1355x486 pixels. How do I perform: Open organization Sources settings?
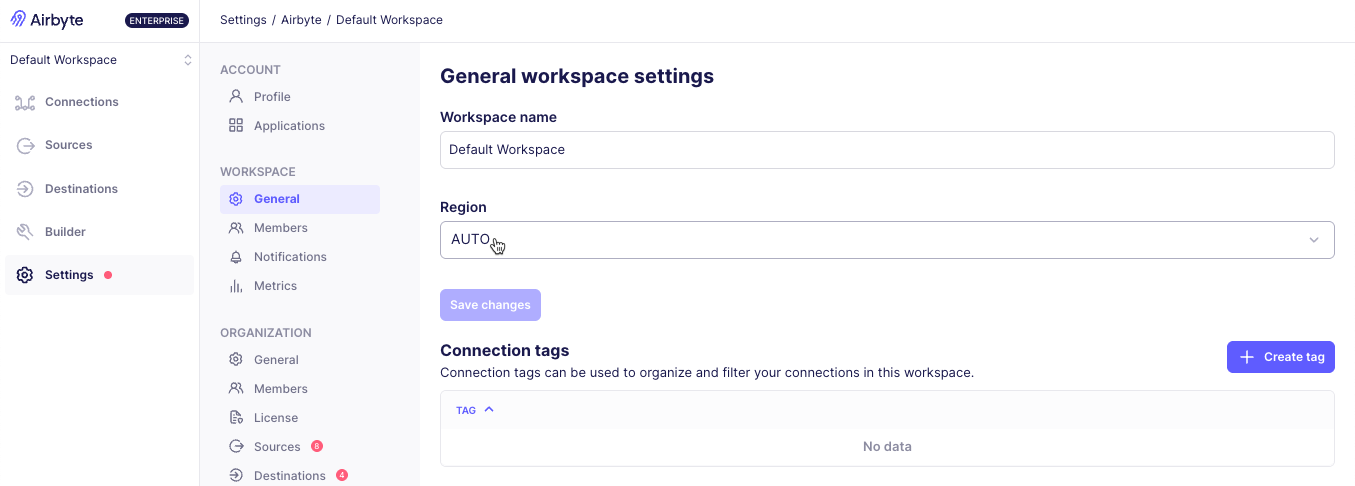tap(276, 447)
